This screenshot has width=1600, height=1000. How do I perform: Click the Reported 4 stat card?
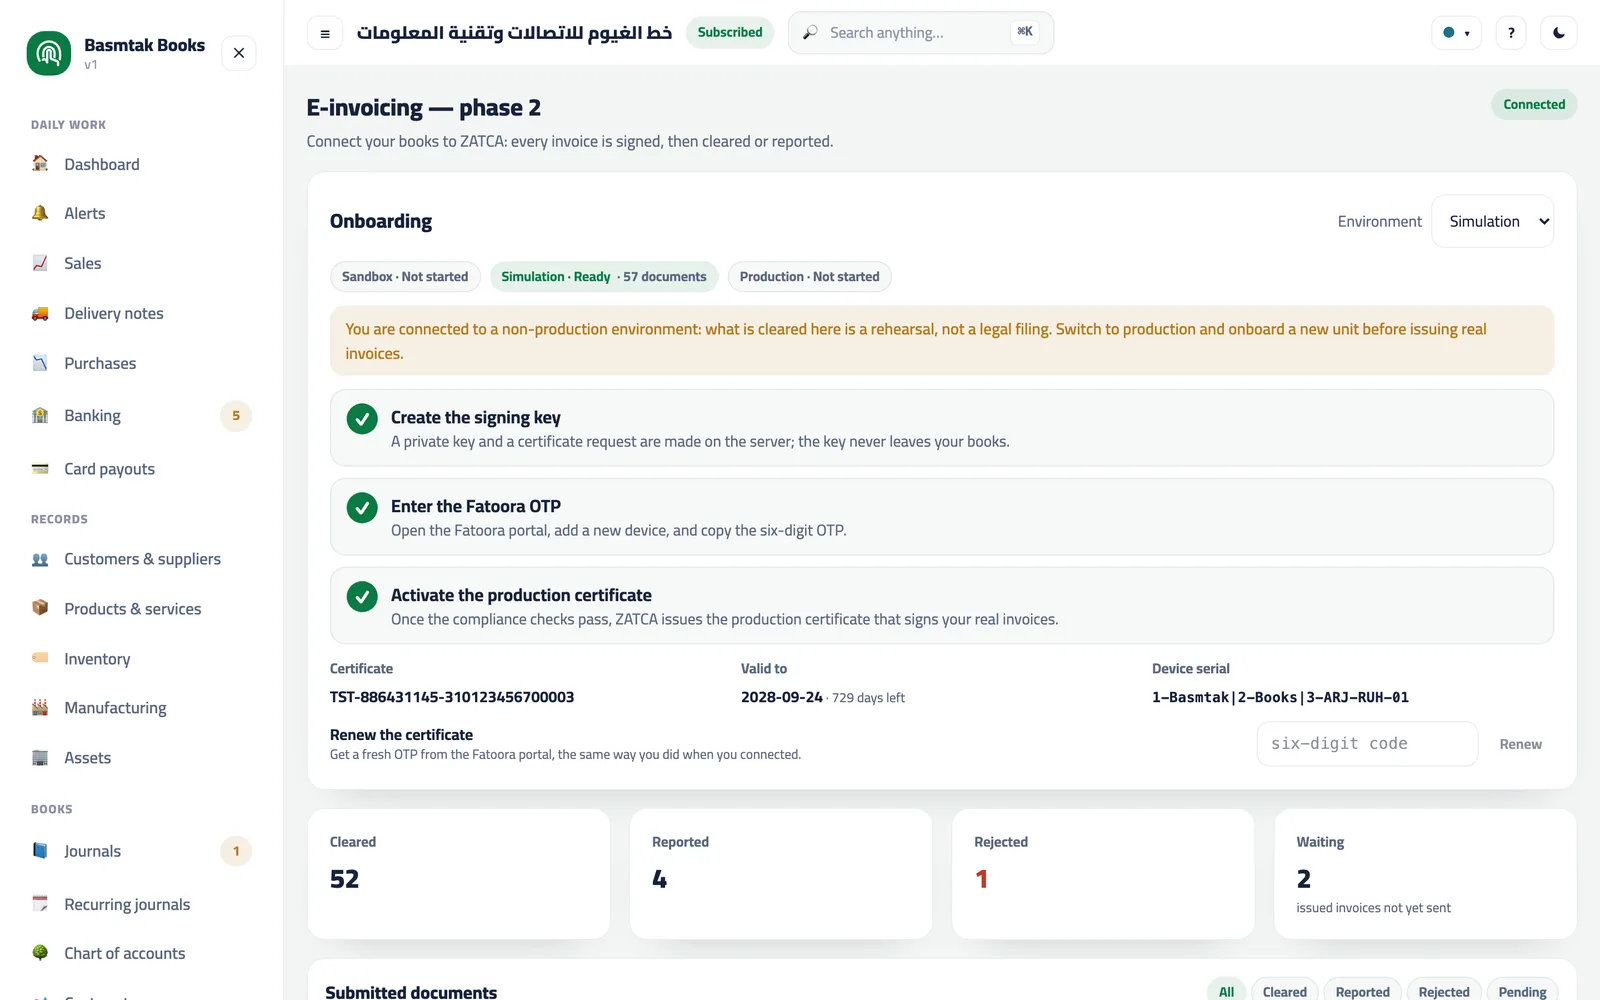[781, 874]
